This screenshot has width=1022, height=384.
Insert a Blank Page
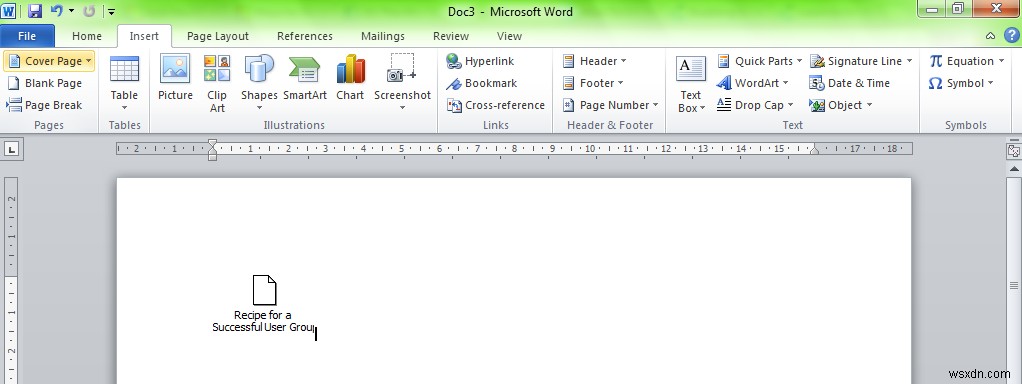coord(44,83)
